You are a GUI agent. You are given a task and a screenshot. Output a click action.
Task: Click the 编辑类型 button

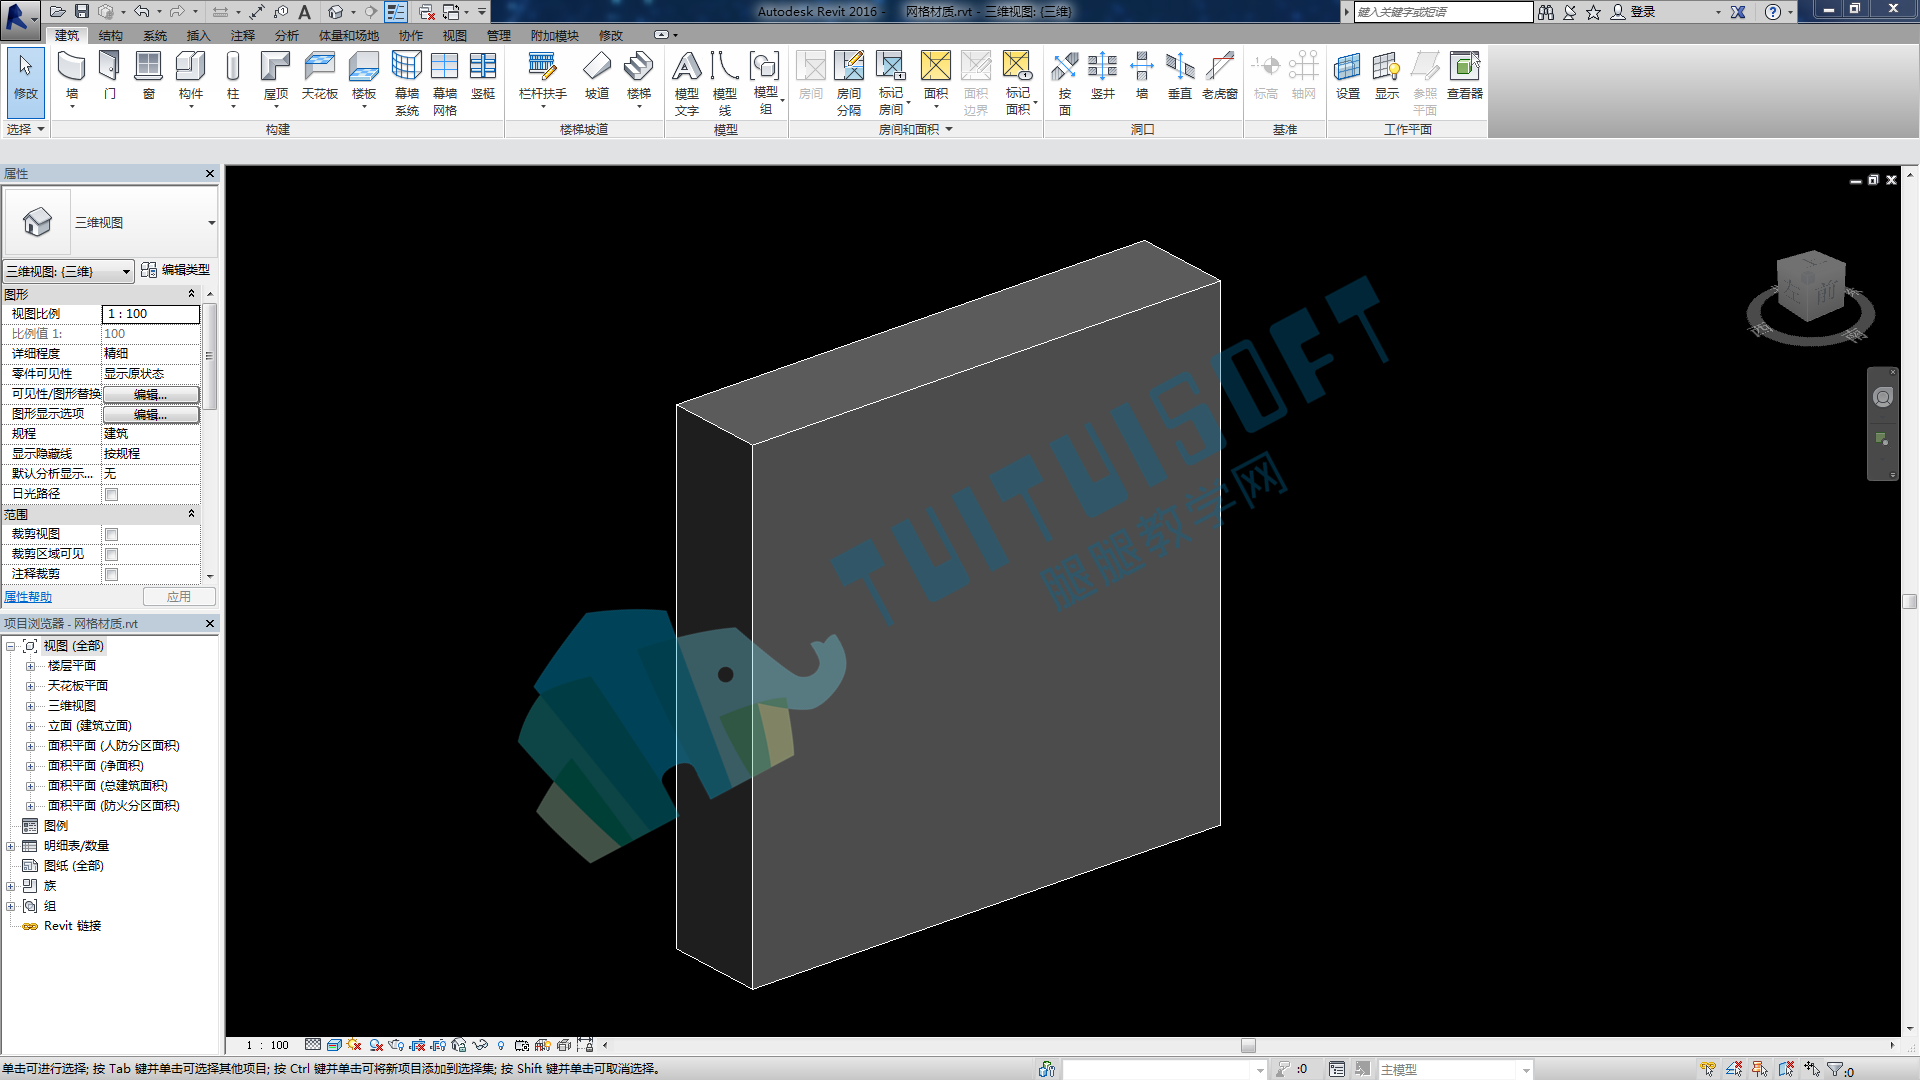coord(176,270)
